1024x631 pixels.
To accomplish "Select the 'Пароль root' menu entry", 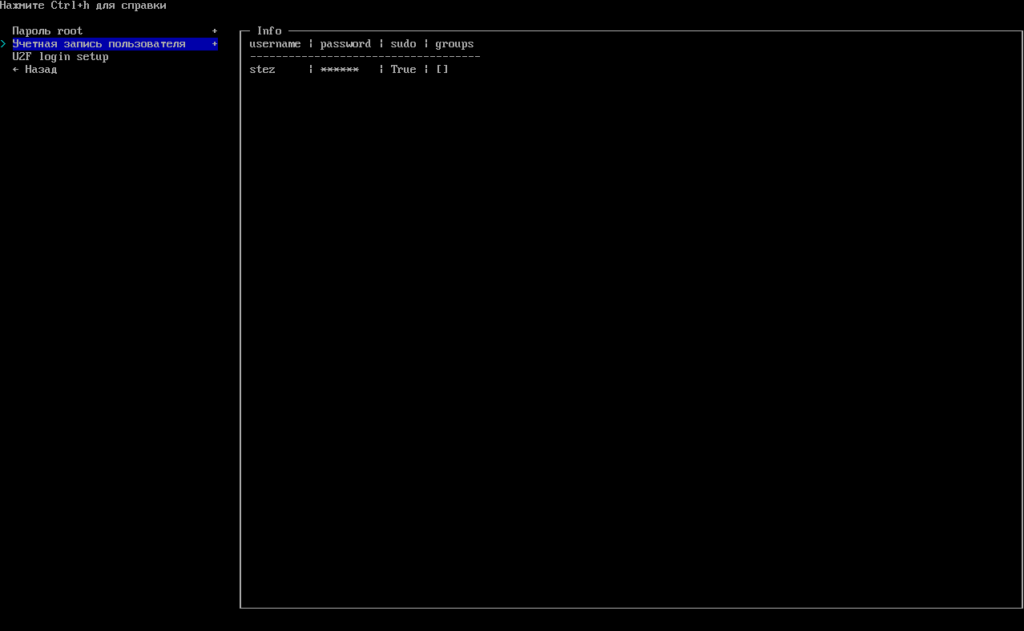I will [x=47, y=31].
